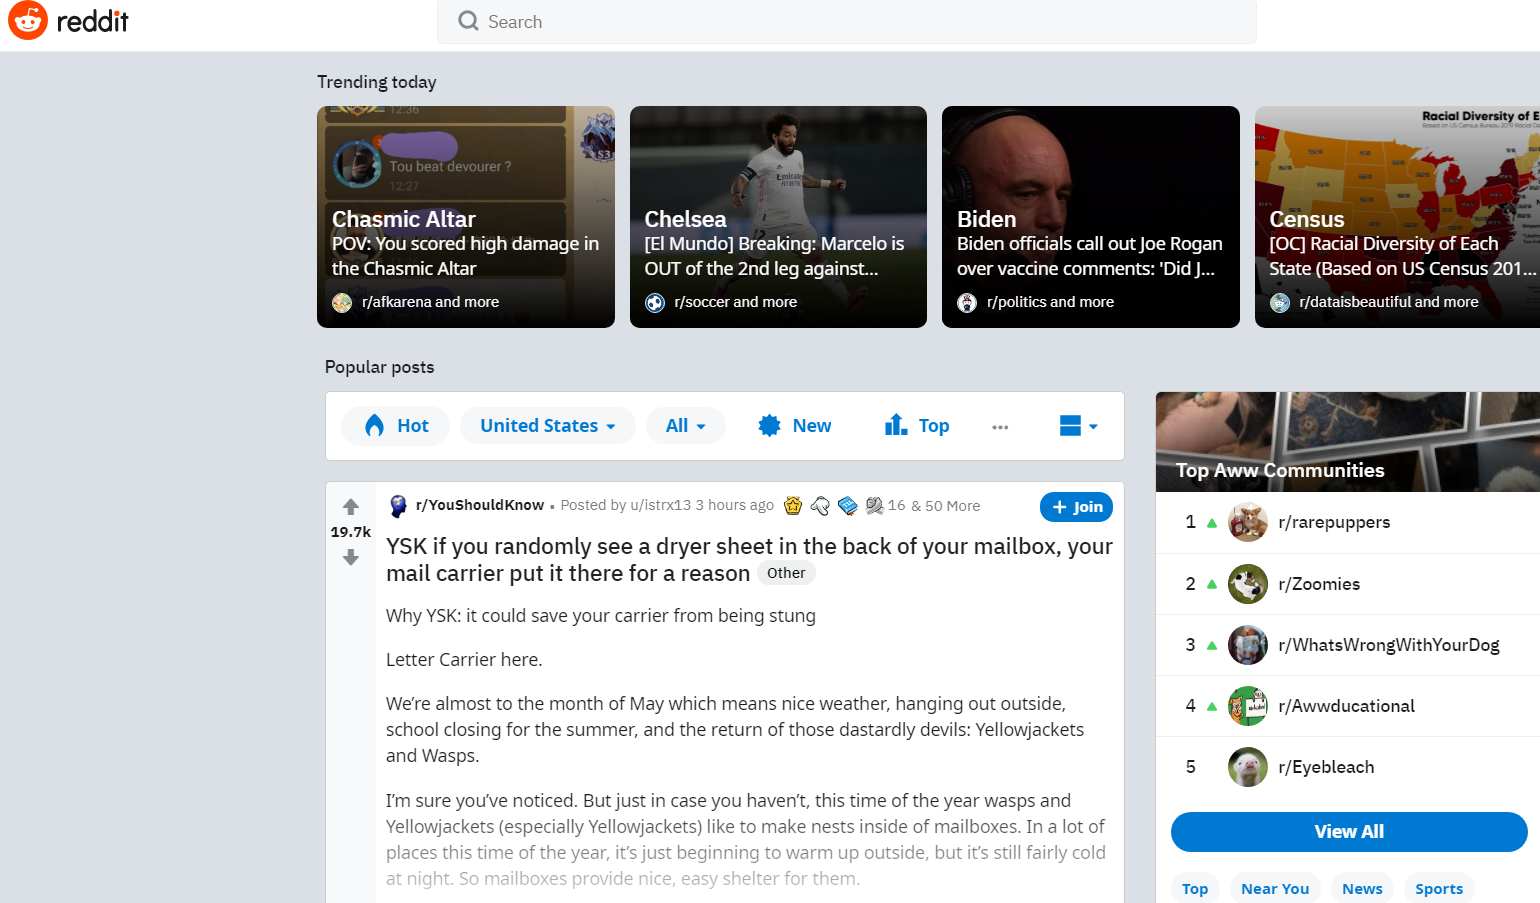Screen dimensions: 1540x903
Task: Open the Chelsea trending card about Marcelo
Action: tap(778, 217)
